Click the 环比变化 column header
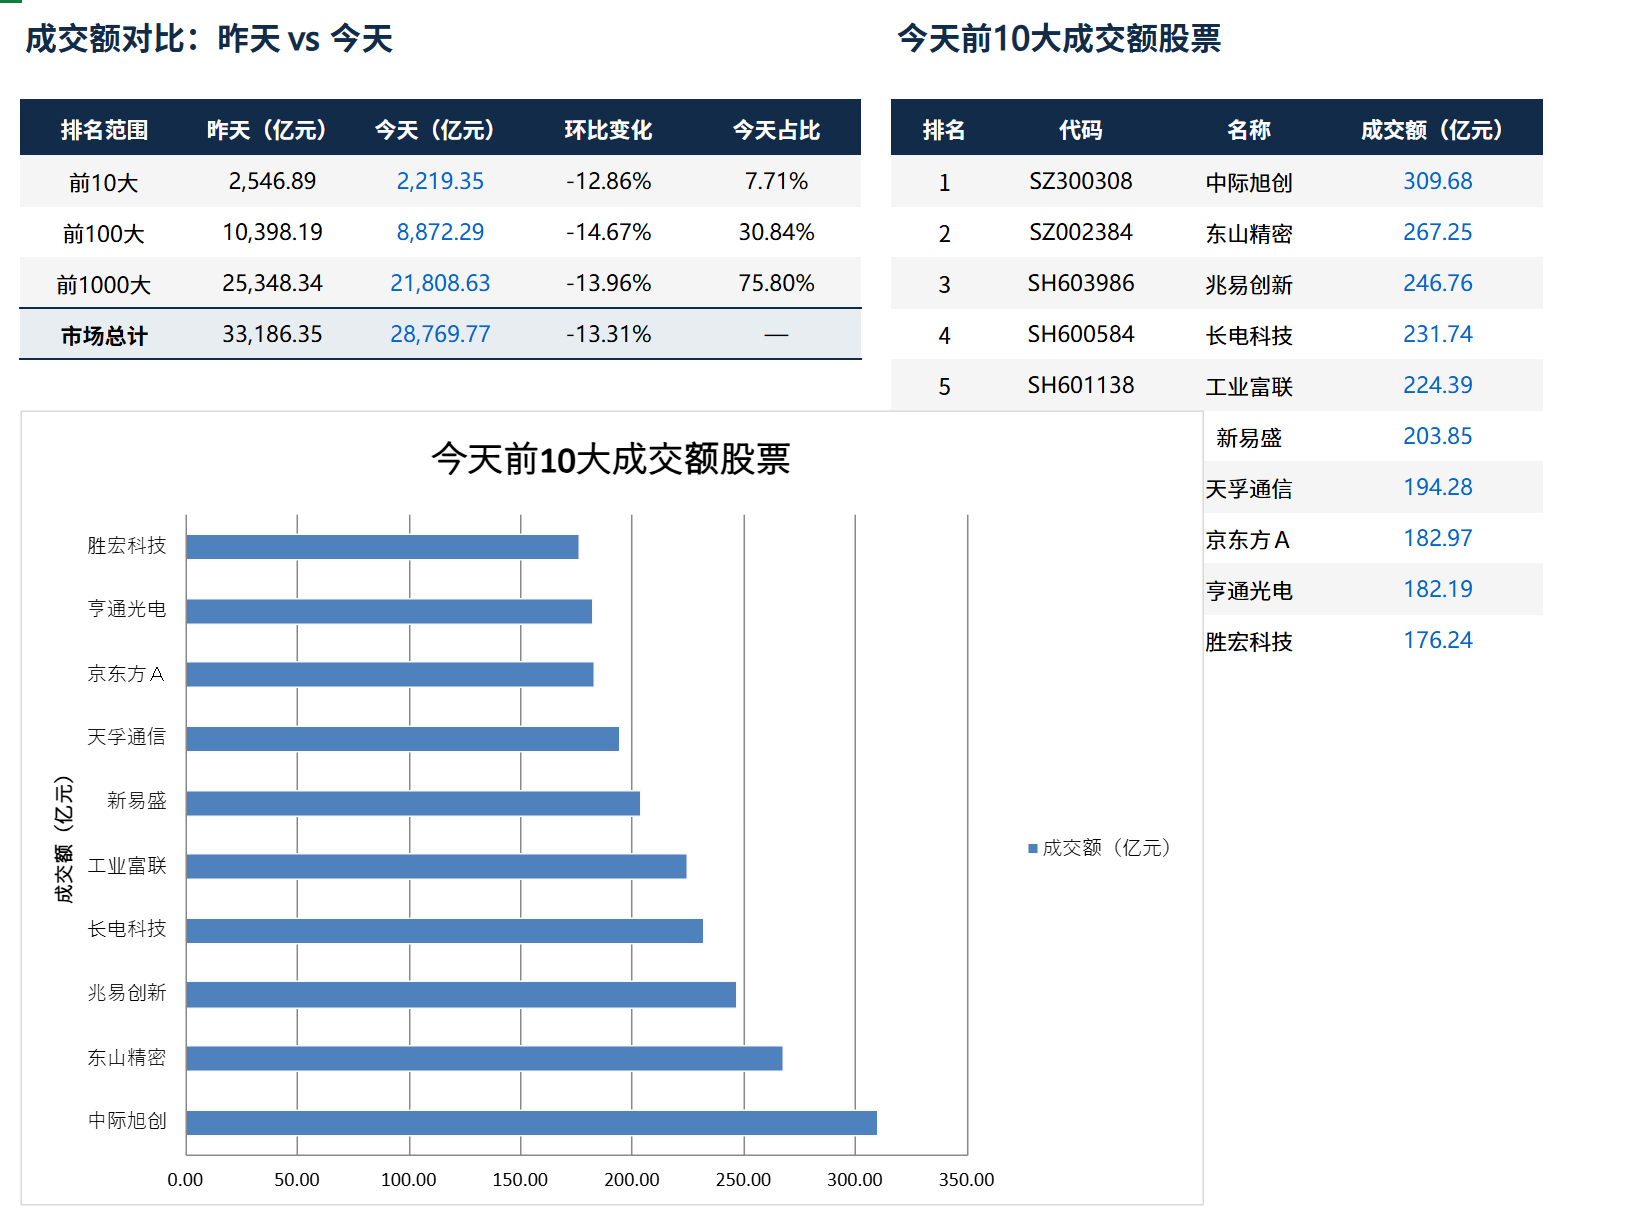Viewport: 1638px width, 1221px height. [x=608, y=130]
